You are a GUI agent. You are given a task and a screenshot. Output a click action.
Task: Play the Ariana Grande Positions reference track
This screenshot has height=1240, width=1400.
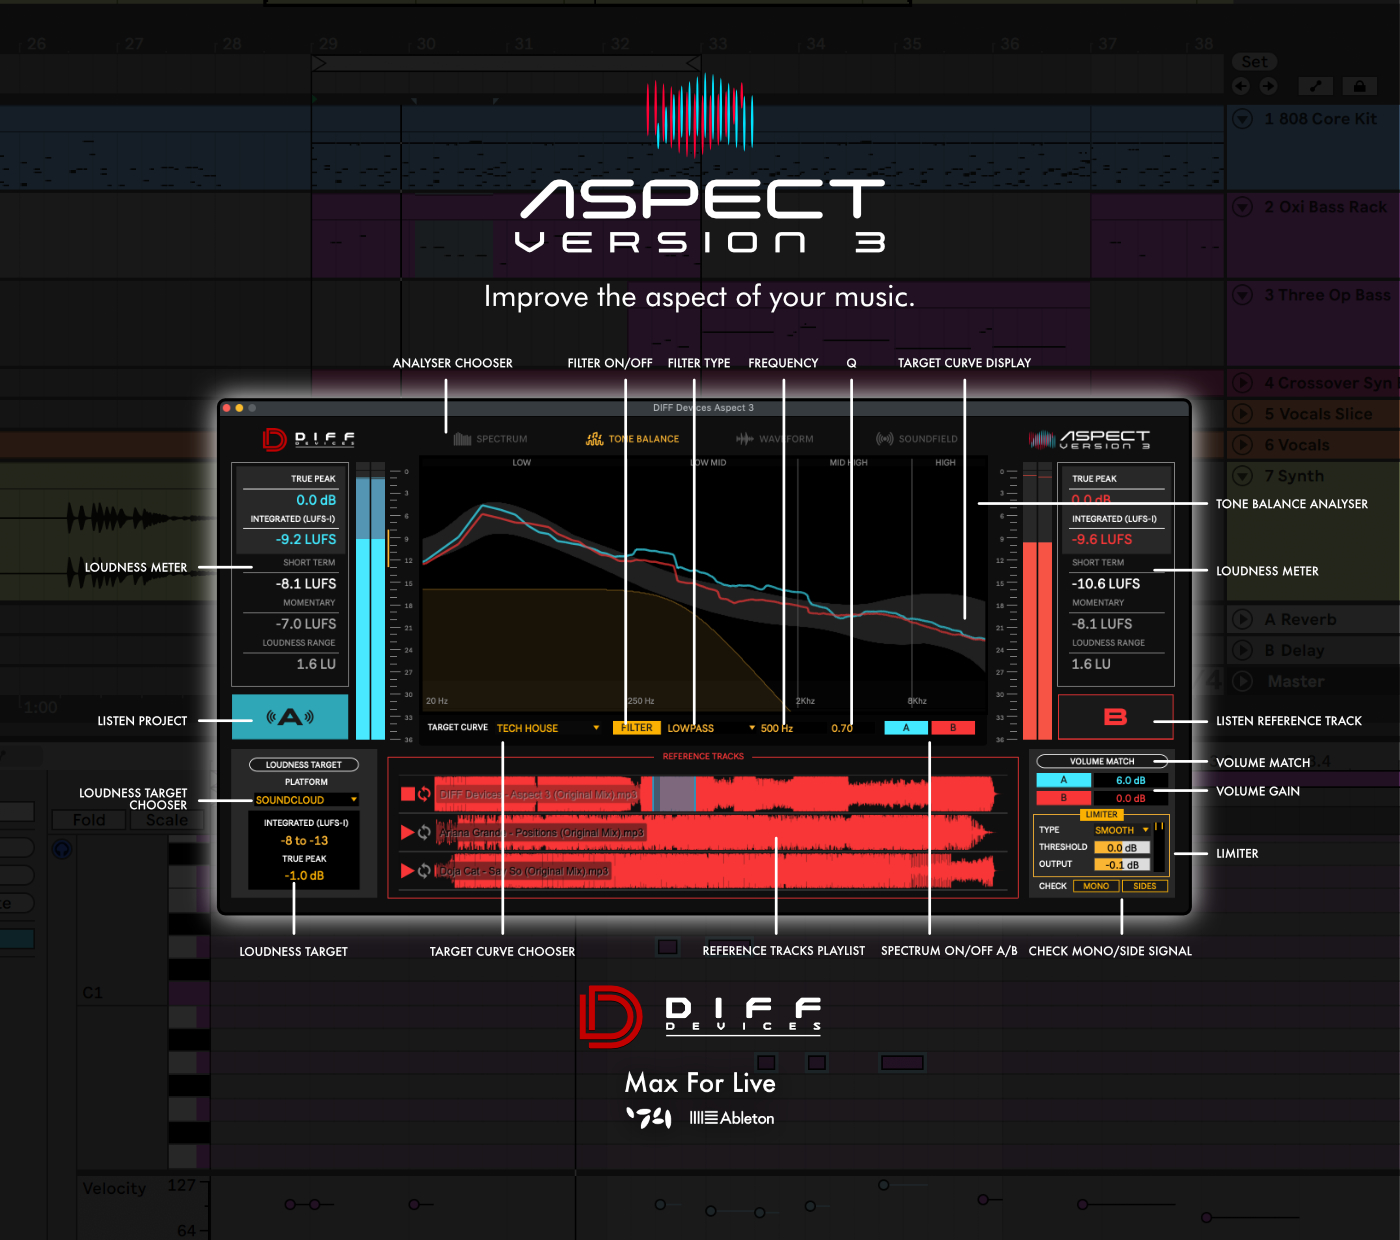(407, 832)
